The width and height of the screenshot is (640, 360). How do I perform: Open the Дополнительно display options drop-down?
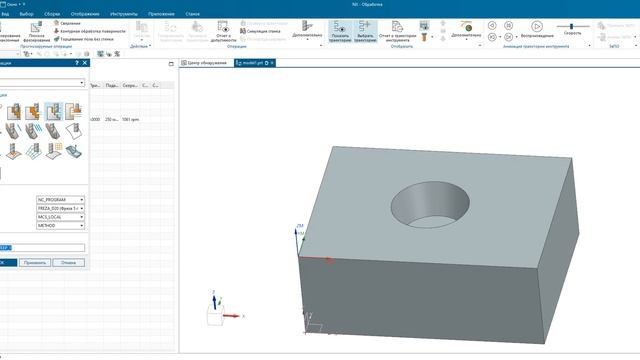[x=466, y=31]
